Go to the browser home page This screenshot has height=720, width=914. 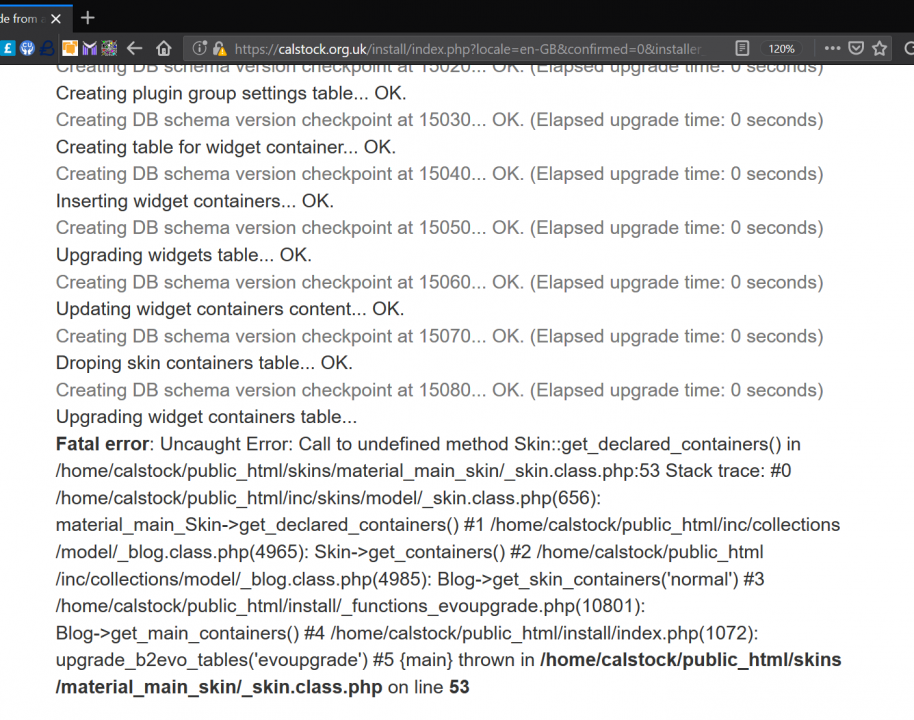pyautogui.click(x=164, y=48)
